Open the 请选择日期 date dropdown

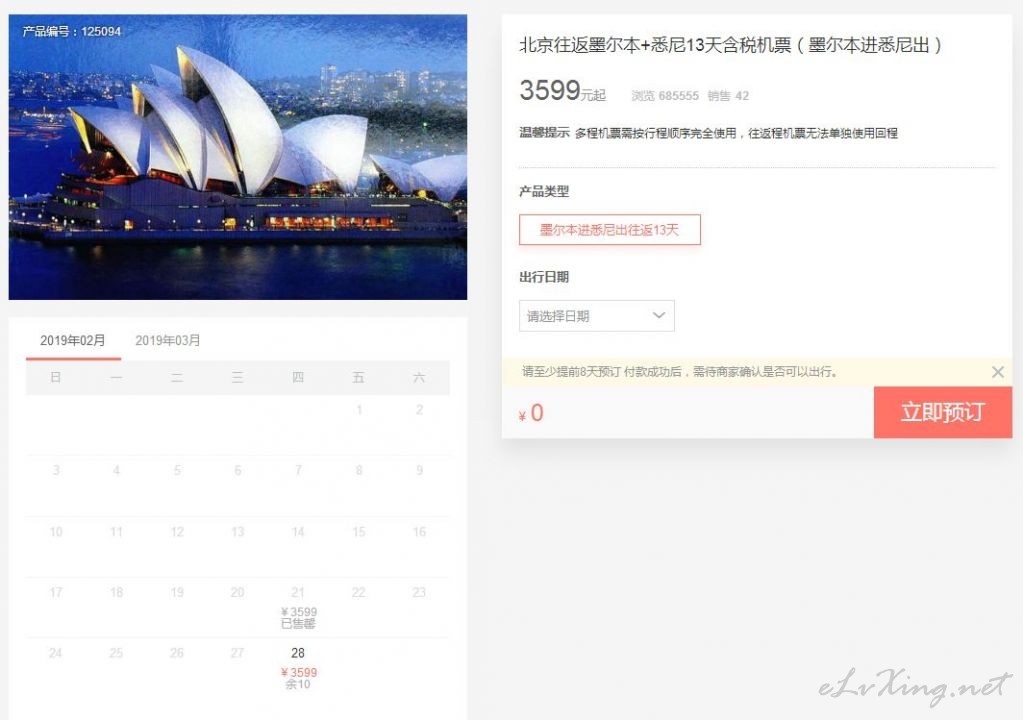tap(596, 316)
